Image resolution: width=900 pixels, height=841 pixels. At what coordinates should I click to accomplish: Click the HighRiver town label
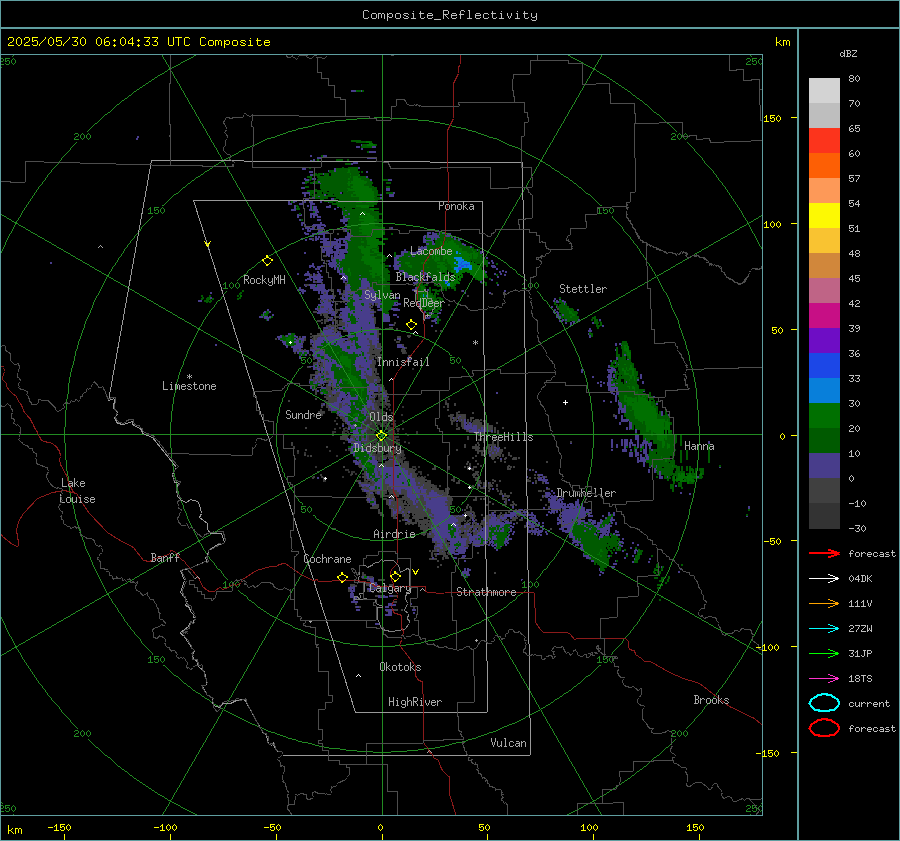(415, 702)
